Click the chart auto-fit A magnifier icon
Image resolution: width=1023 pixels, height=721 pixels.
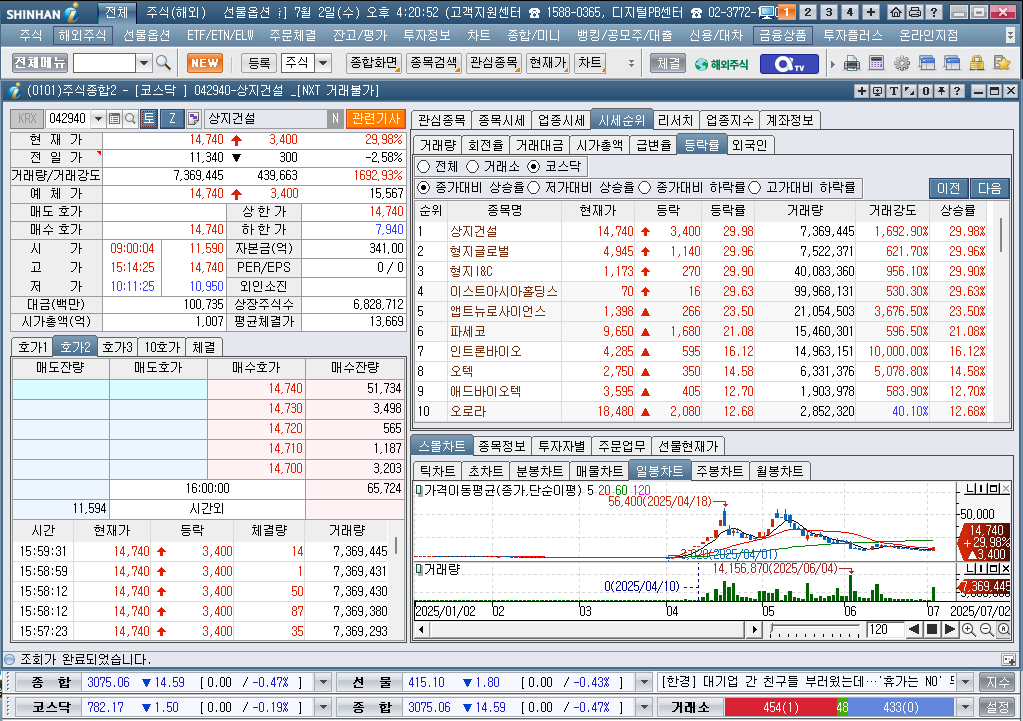1003,630
